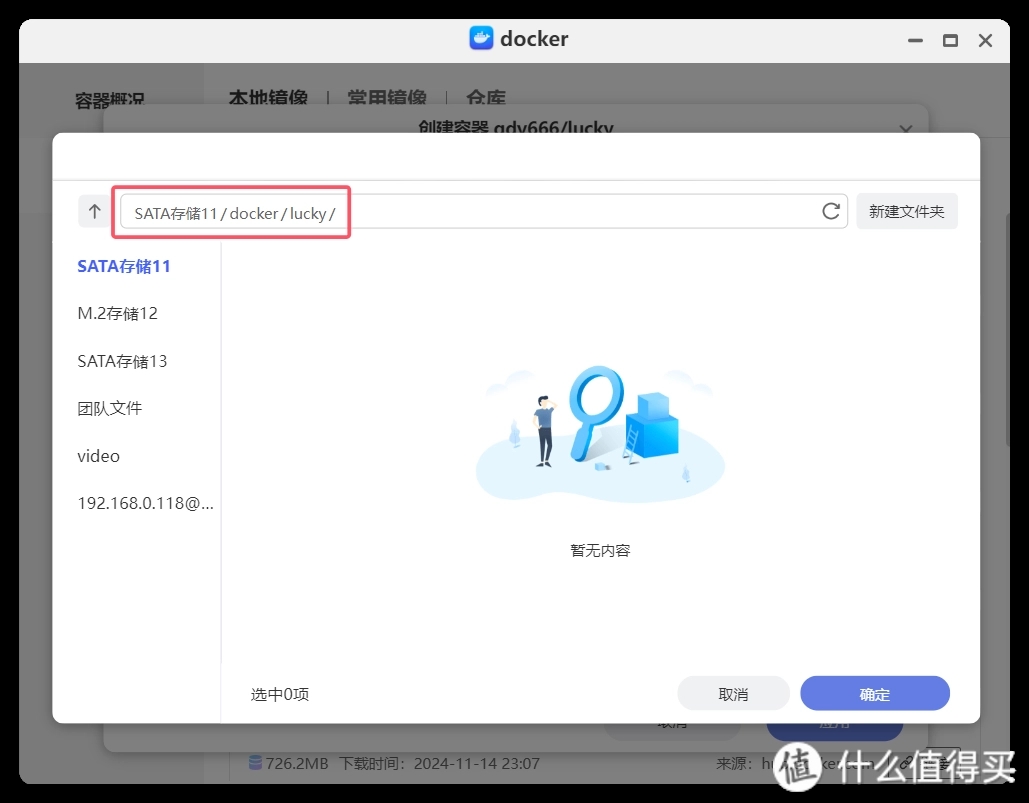The width and height of the screenshot is (1029, 803).
Task: Refresh the folder listing
Action: tap(831, 211)
